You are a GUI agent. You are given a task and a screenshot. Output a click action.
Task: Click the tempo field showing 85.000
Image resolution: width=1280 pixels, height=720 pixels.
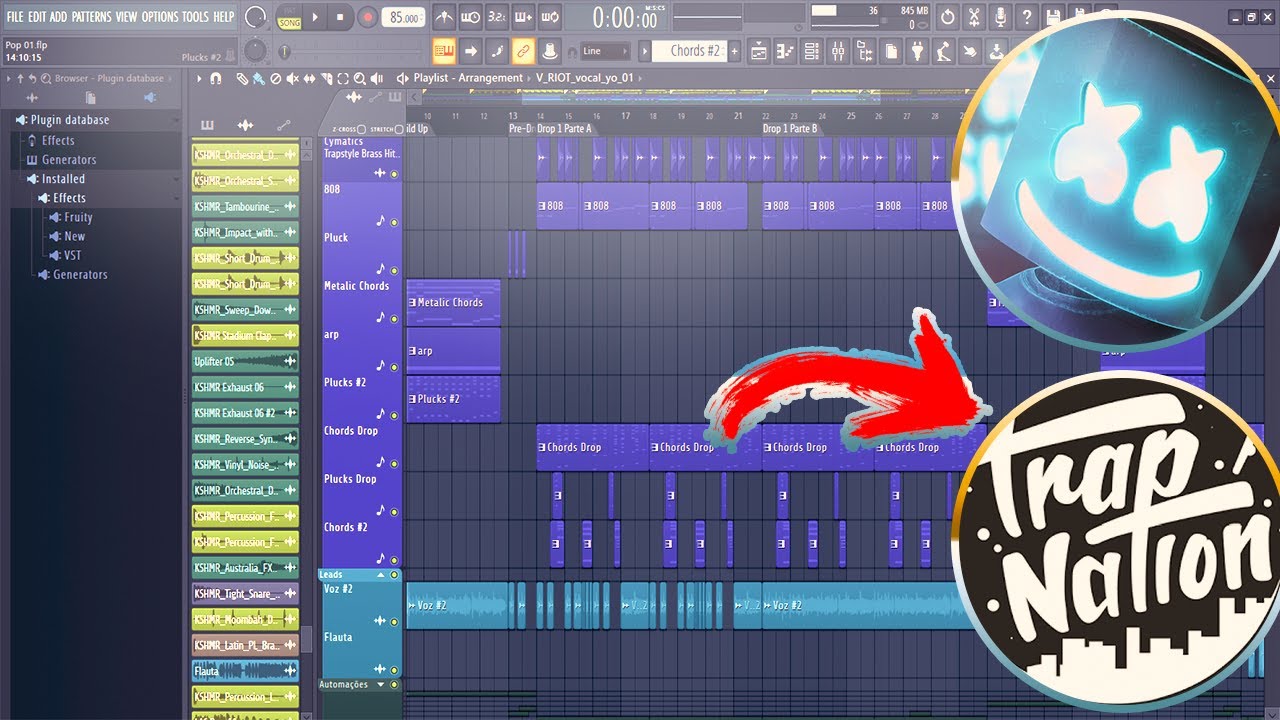(x=403, y=18)
